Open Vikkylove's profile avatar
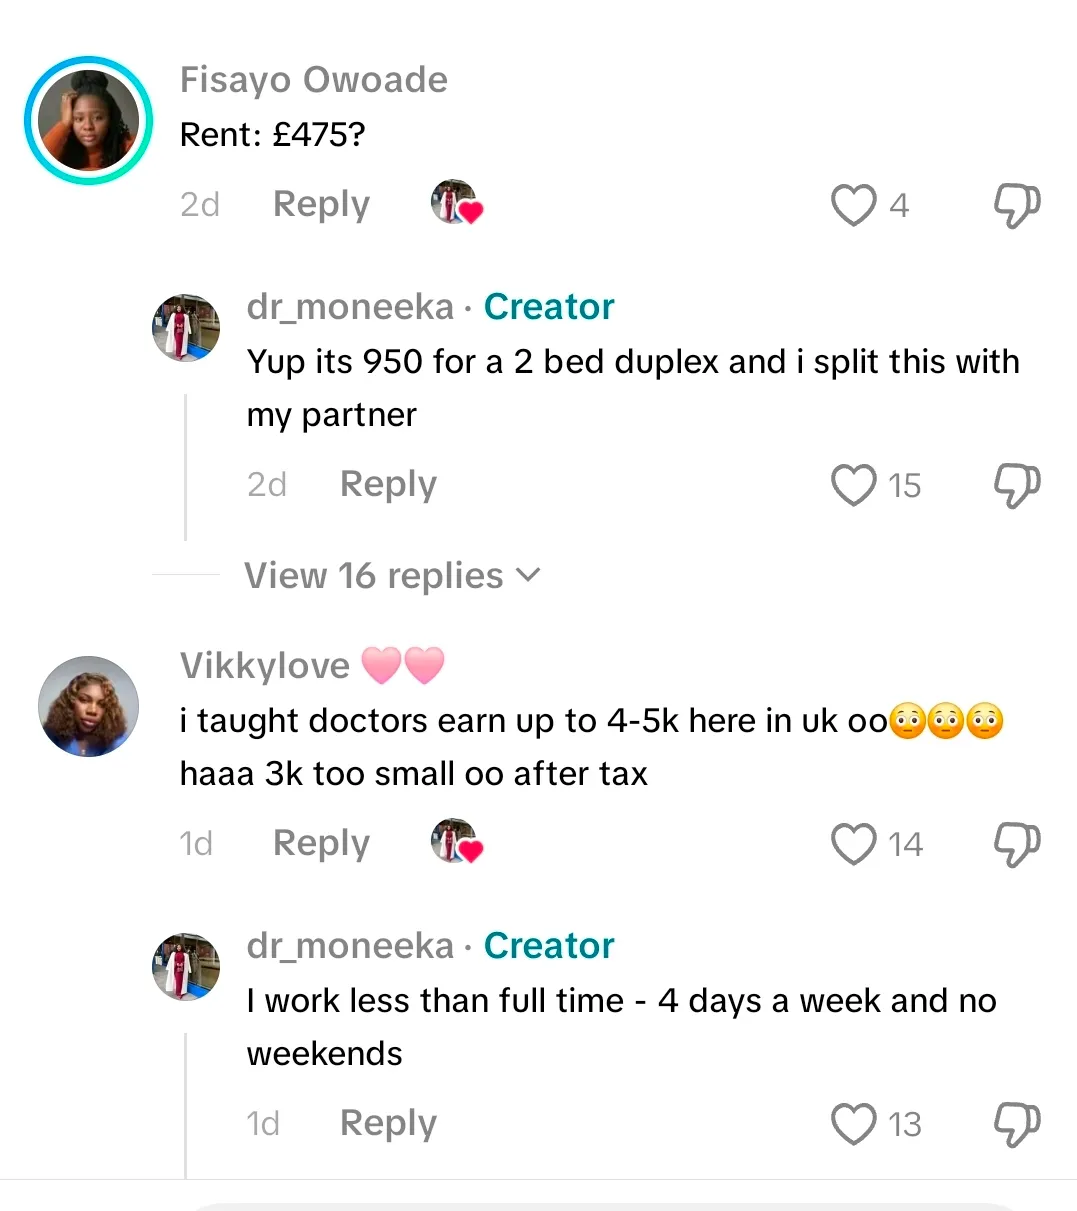1077x1211 pixels. (x=88, y=706)
